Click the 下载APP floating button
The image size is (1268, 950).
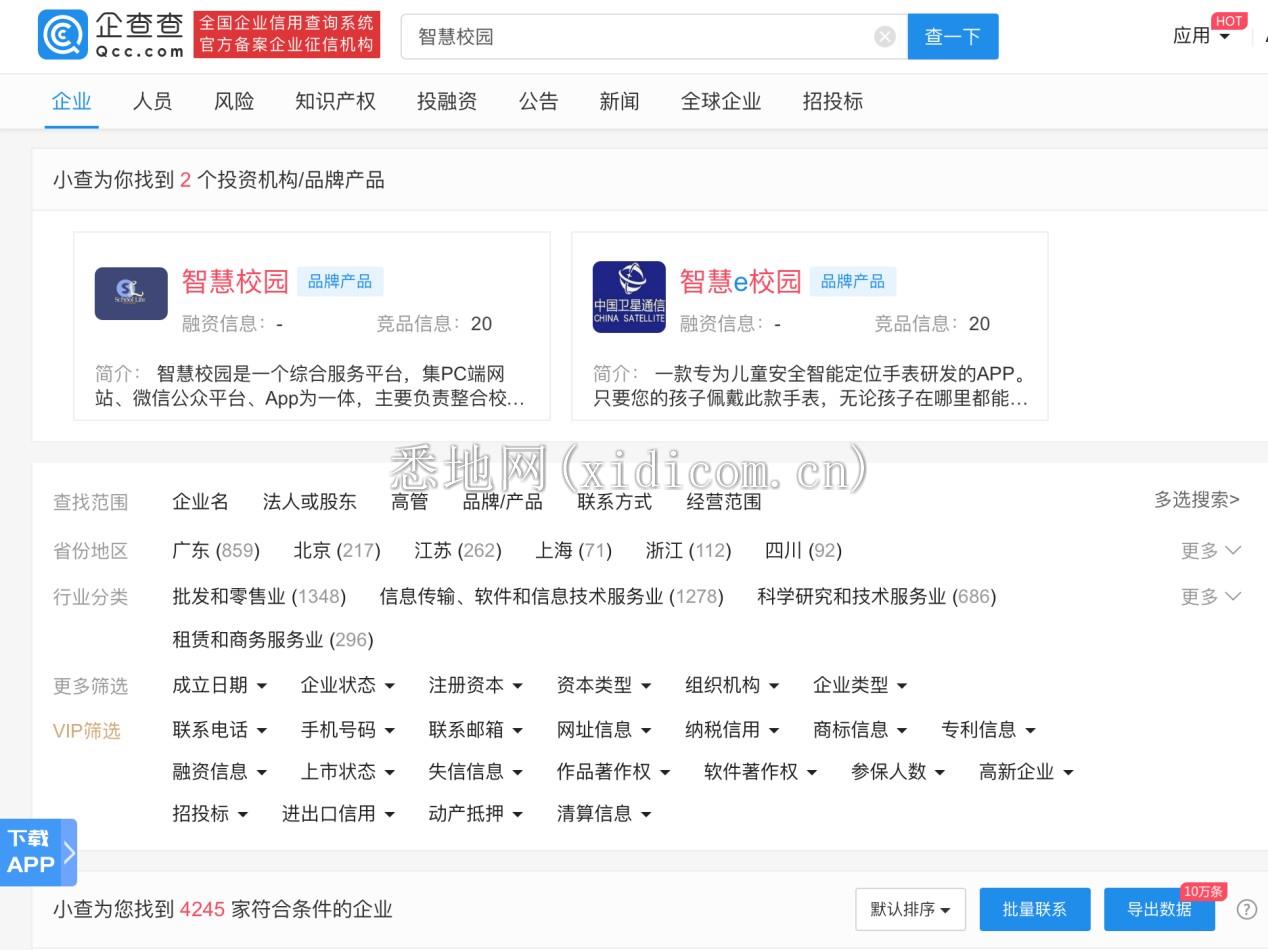pos(31,852)
